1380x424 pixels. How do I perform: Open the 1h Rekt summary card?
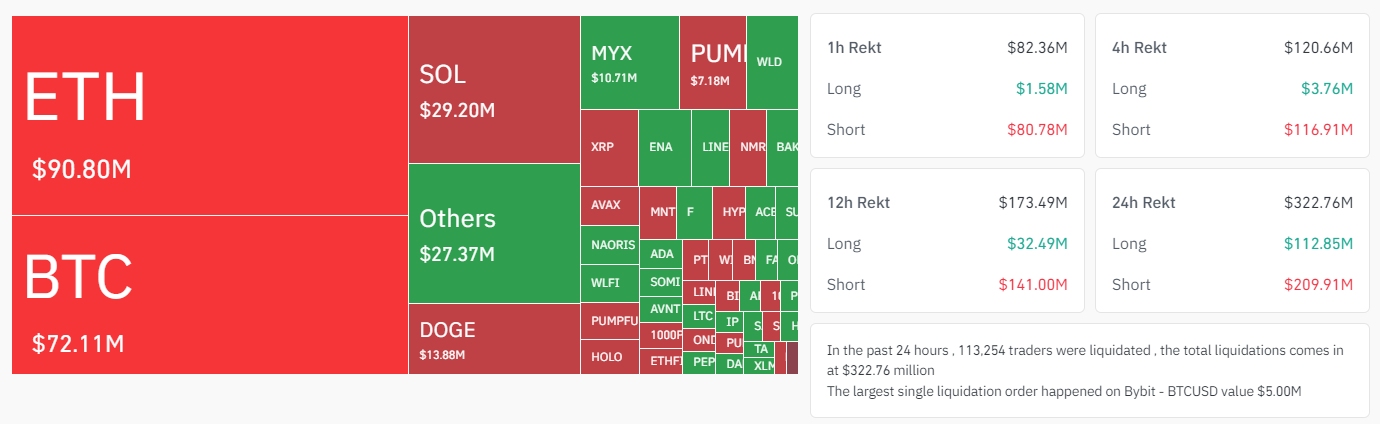[947, 85]
